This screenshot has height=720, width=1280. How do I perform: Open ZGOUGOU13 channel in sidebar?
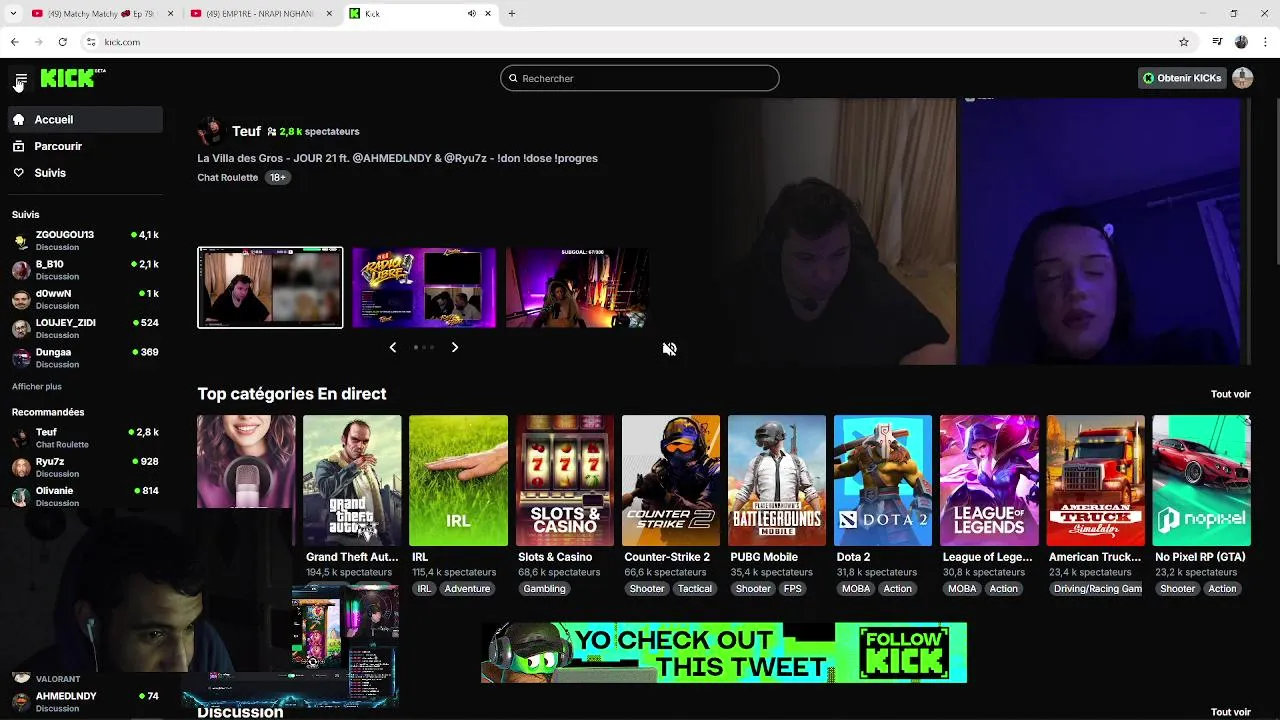click(x=85, y=241)
